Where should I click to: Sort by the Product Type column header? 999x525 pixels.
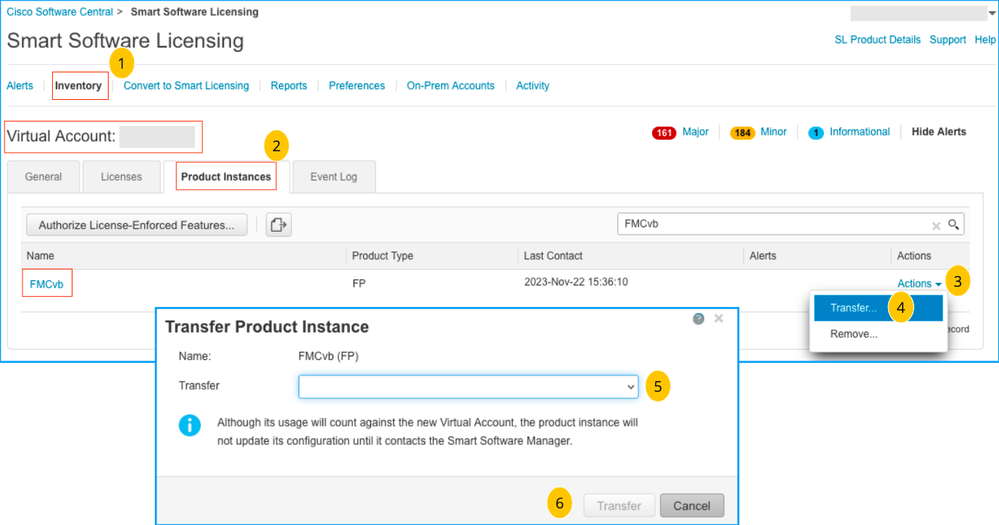tap(382, 255)
